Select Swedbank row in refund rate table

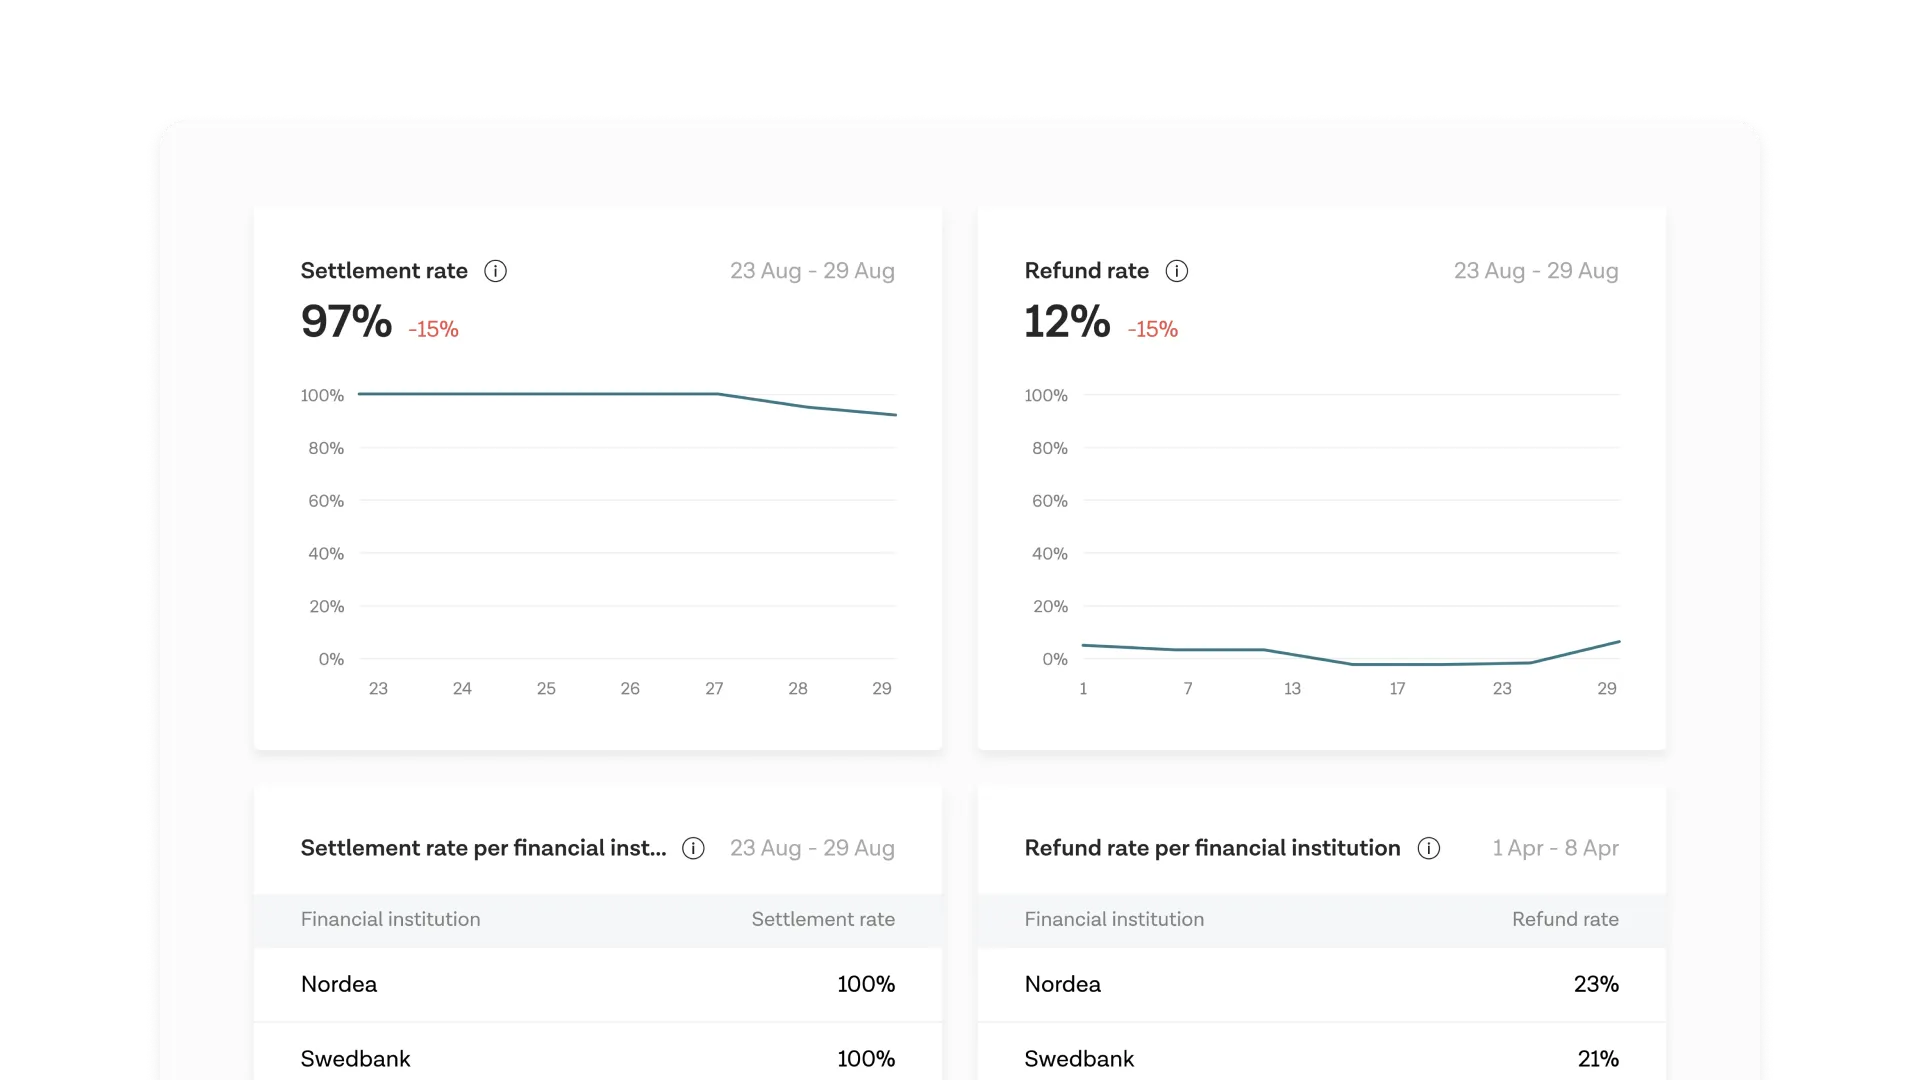pos(1321,1058)
